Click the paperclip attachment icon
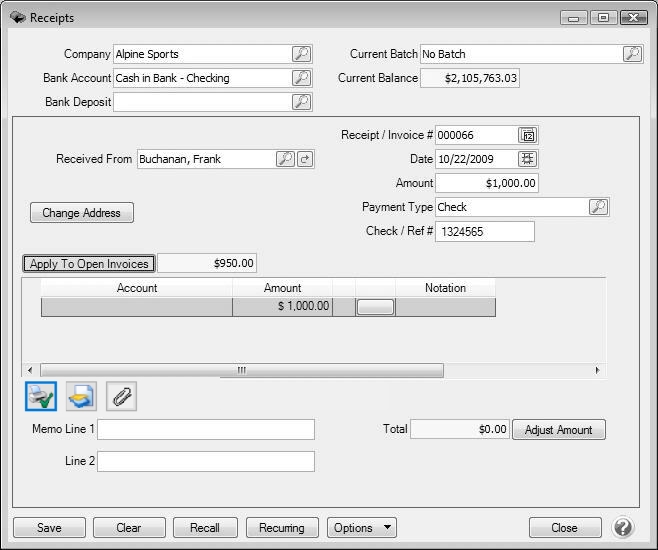 tap(121, 397)
